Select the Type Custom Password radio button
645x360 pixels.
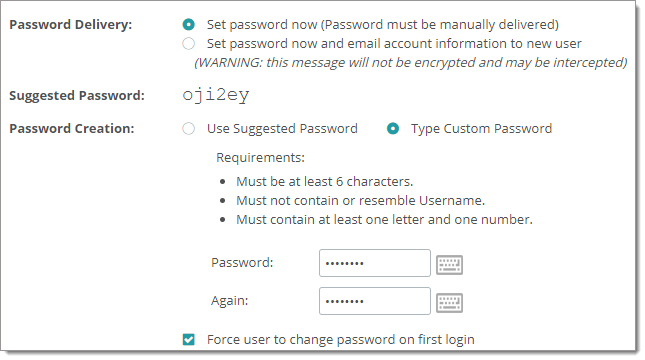[x=393, y=129]
